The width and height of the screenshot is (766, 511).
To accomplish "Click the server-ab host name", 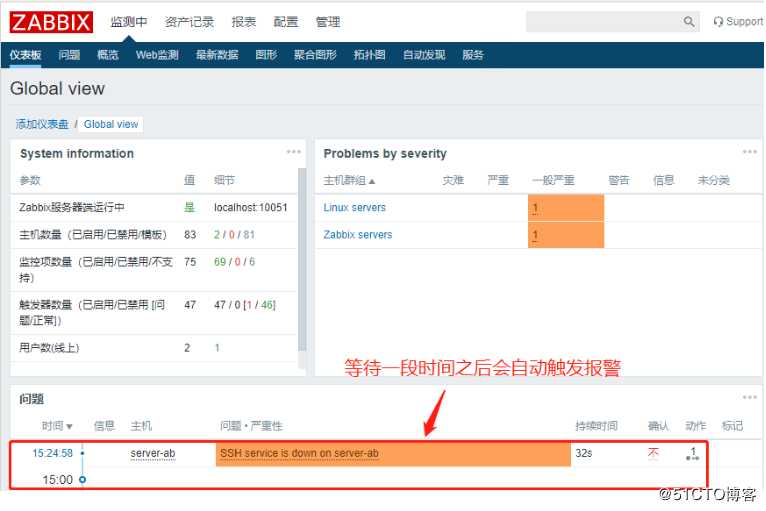I will [153, 453].
